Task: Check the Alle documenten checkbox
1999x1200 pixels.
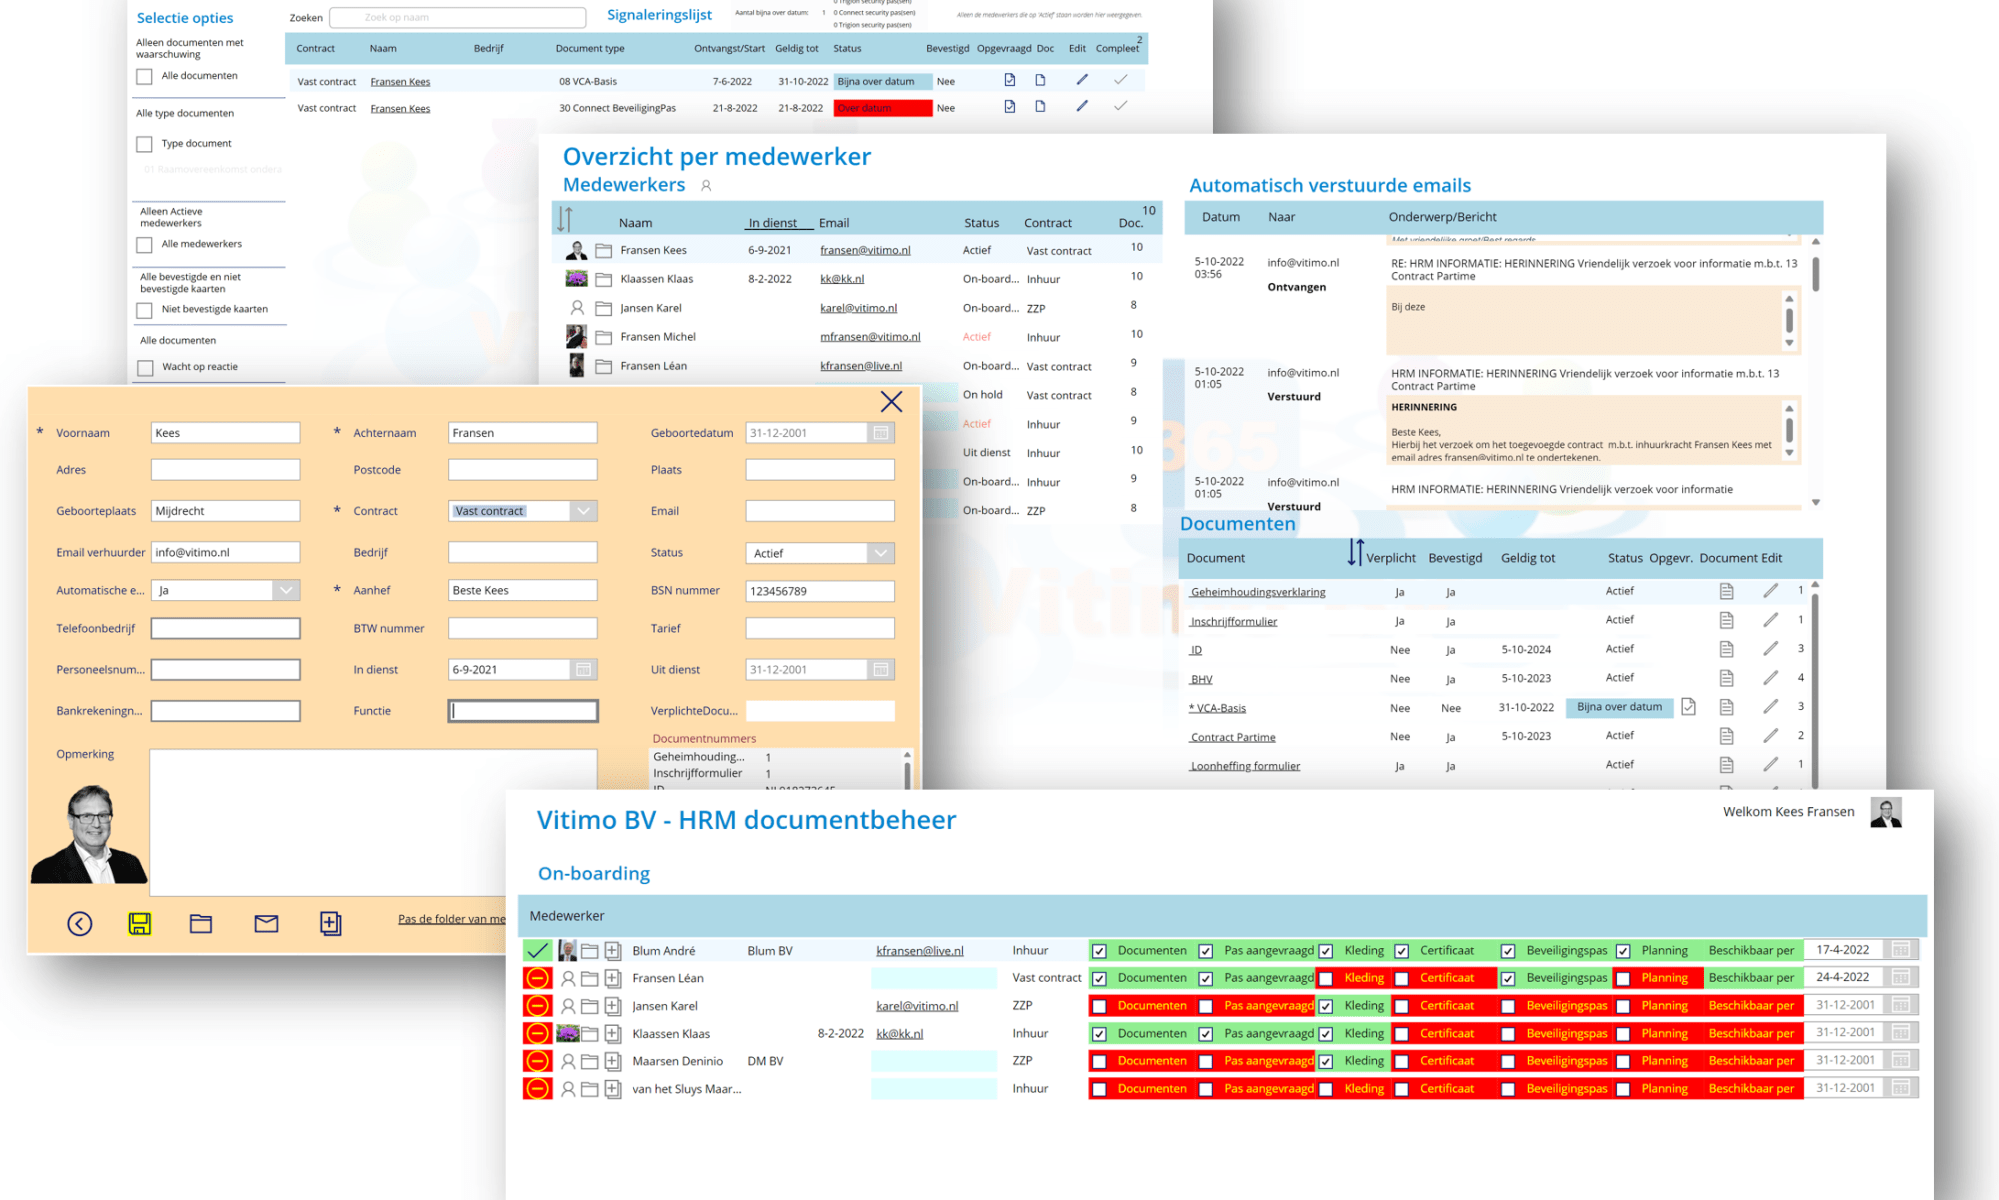Action: coord(145,76)
